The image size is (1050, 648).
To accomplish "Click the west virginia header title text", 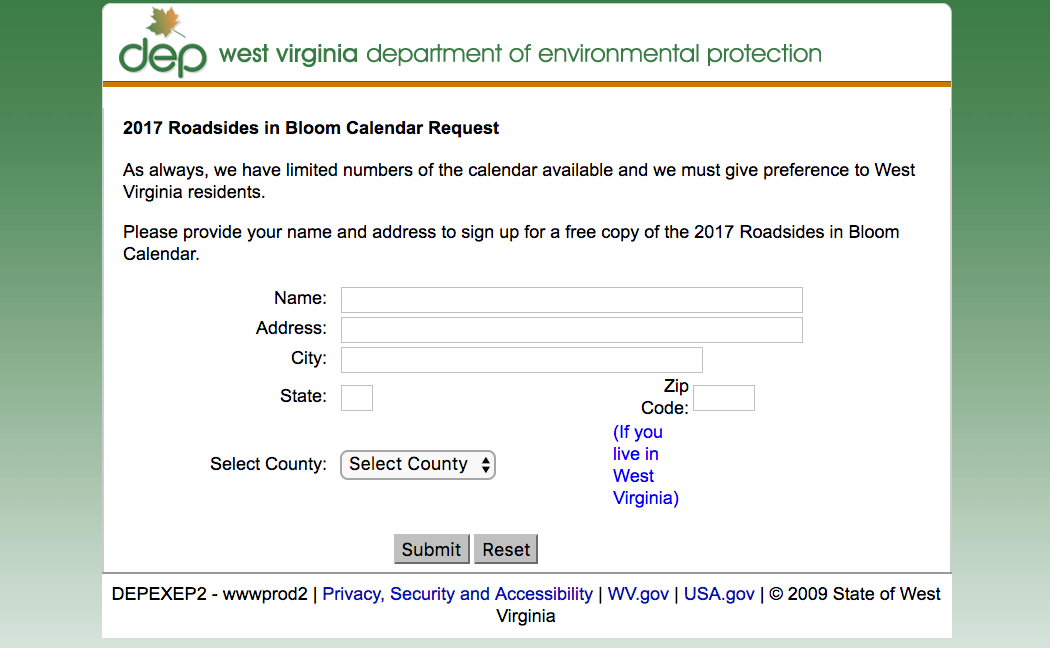I will (x=288, y=54).
